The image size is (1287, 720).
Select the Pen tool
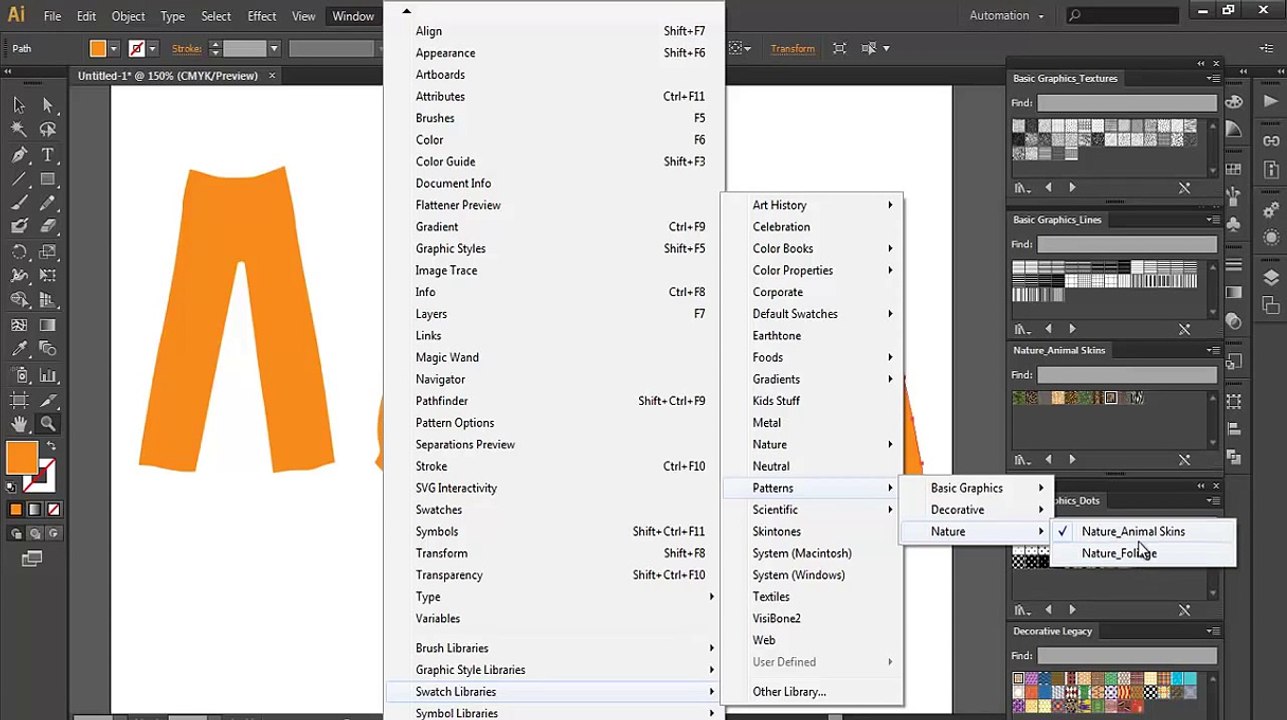(19, 155)
